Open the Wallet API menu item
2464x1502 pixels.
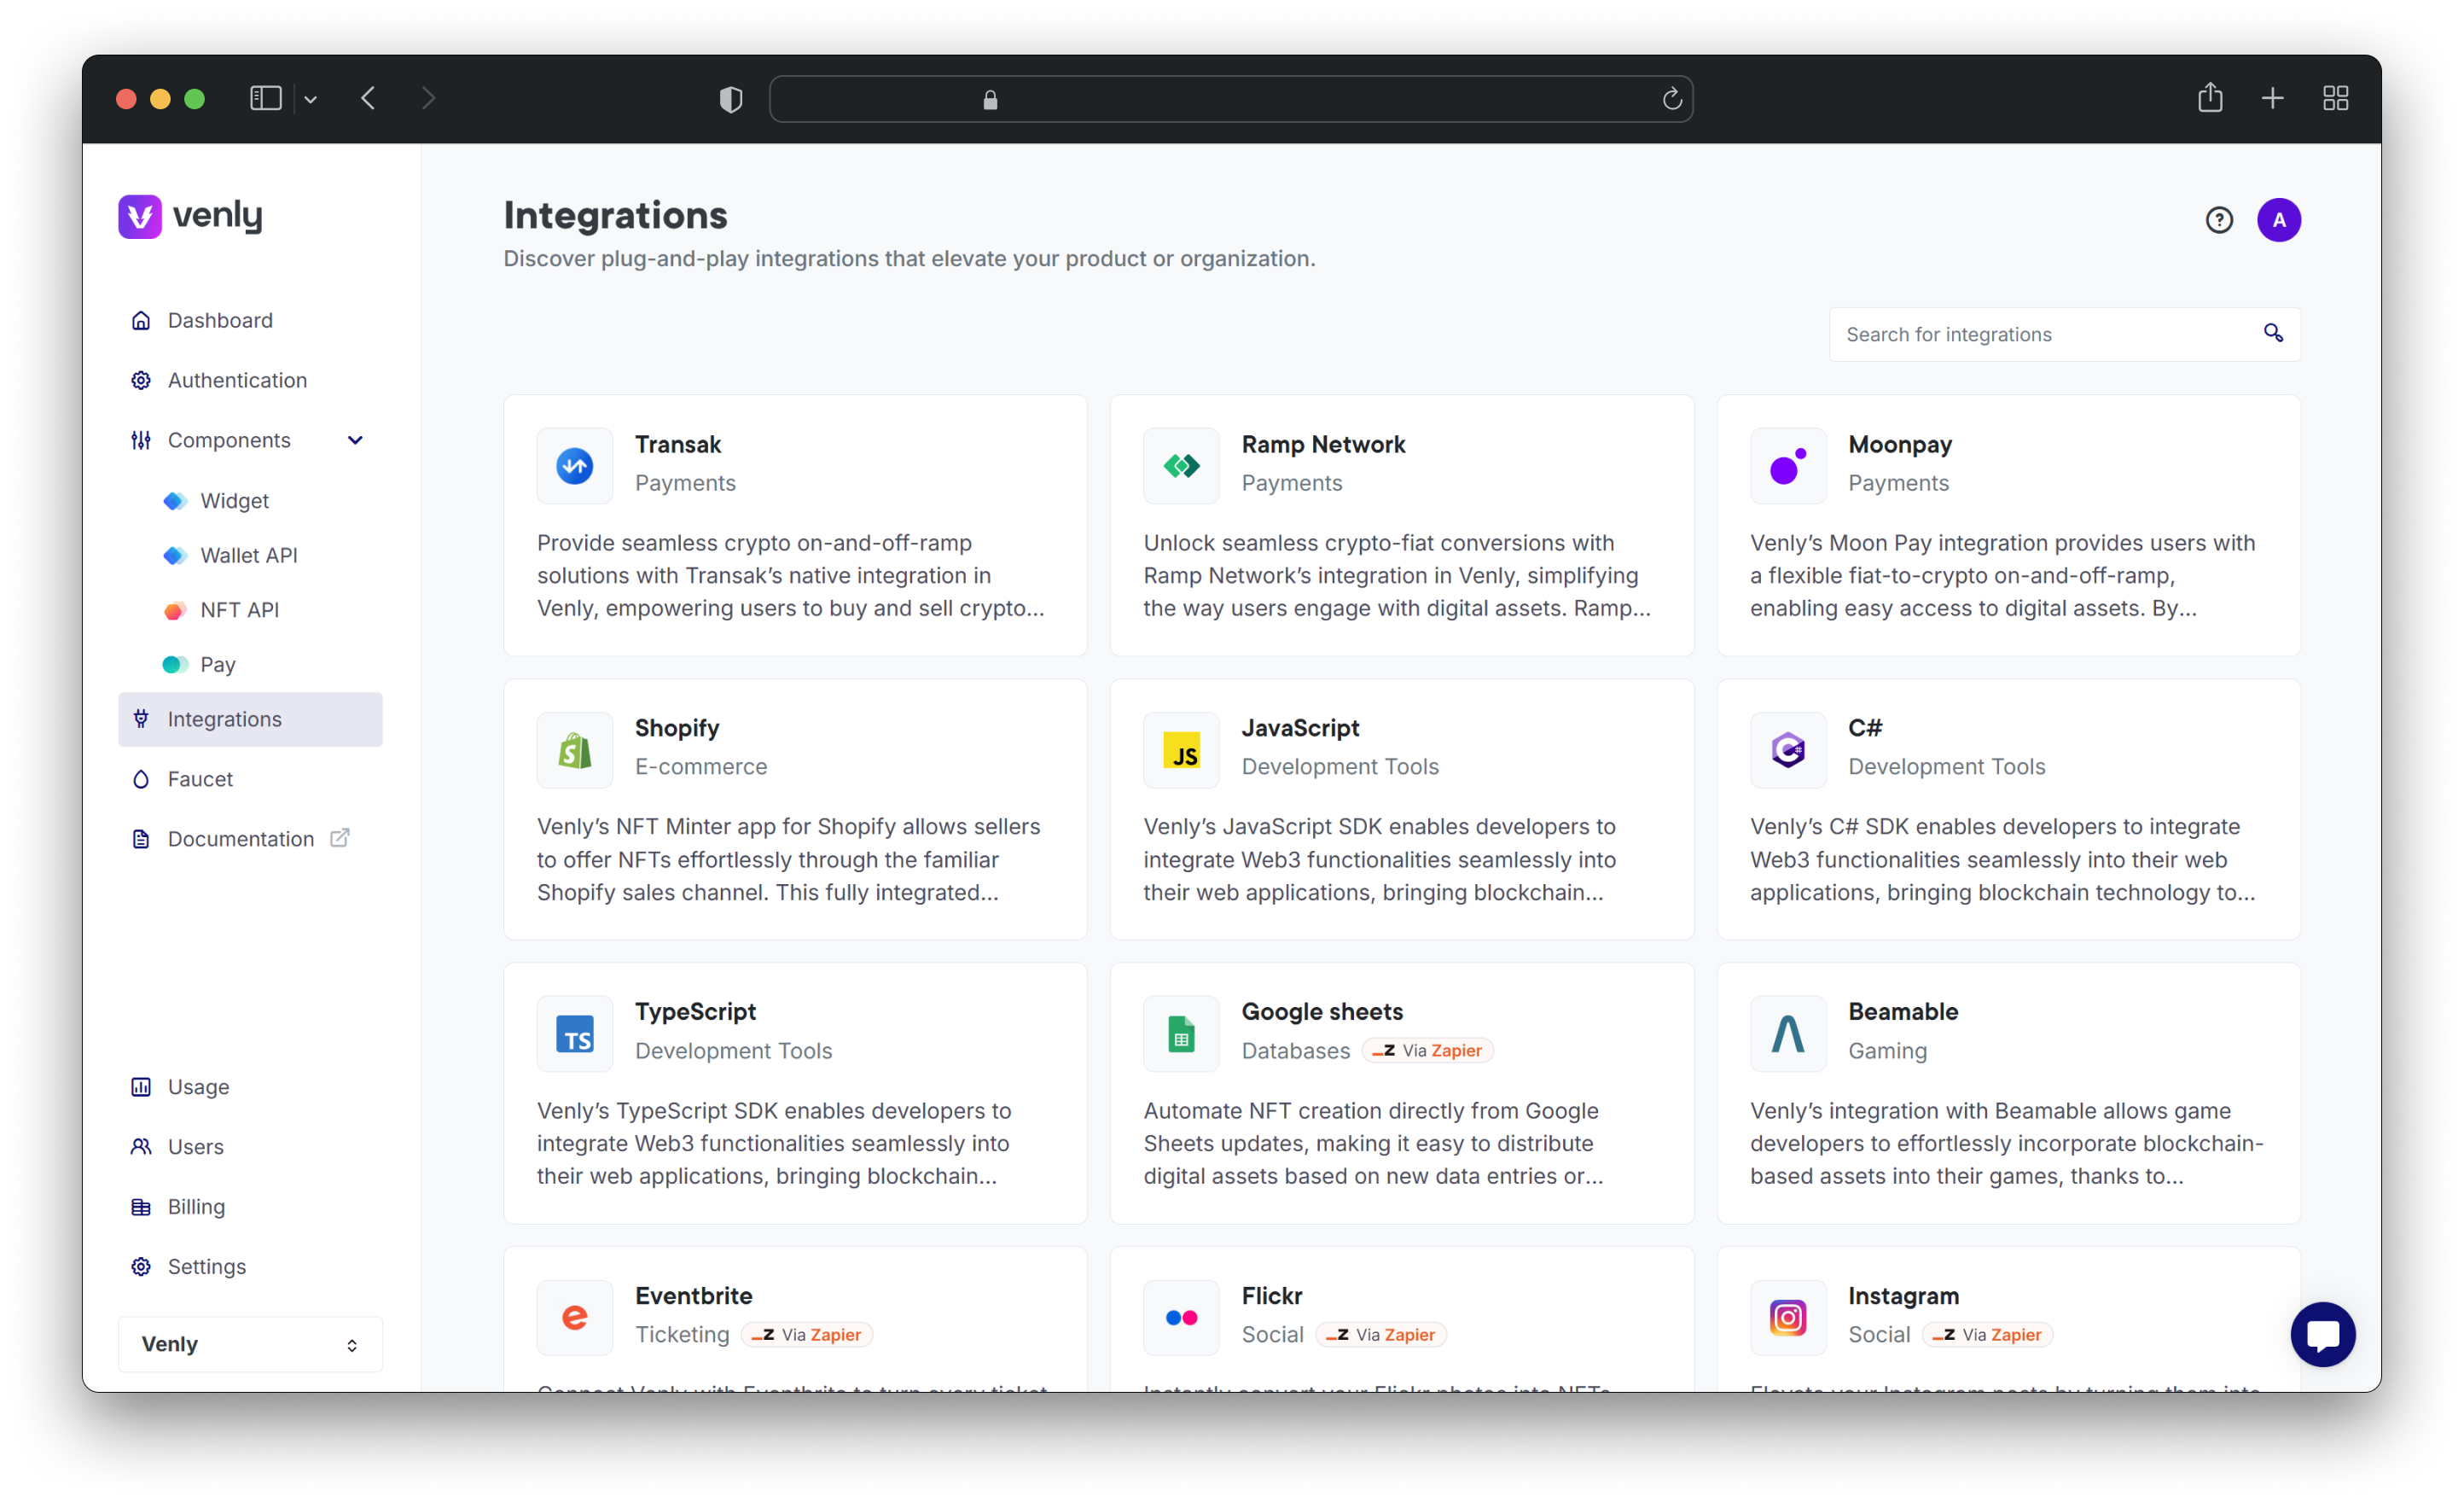point(248,555)
